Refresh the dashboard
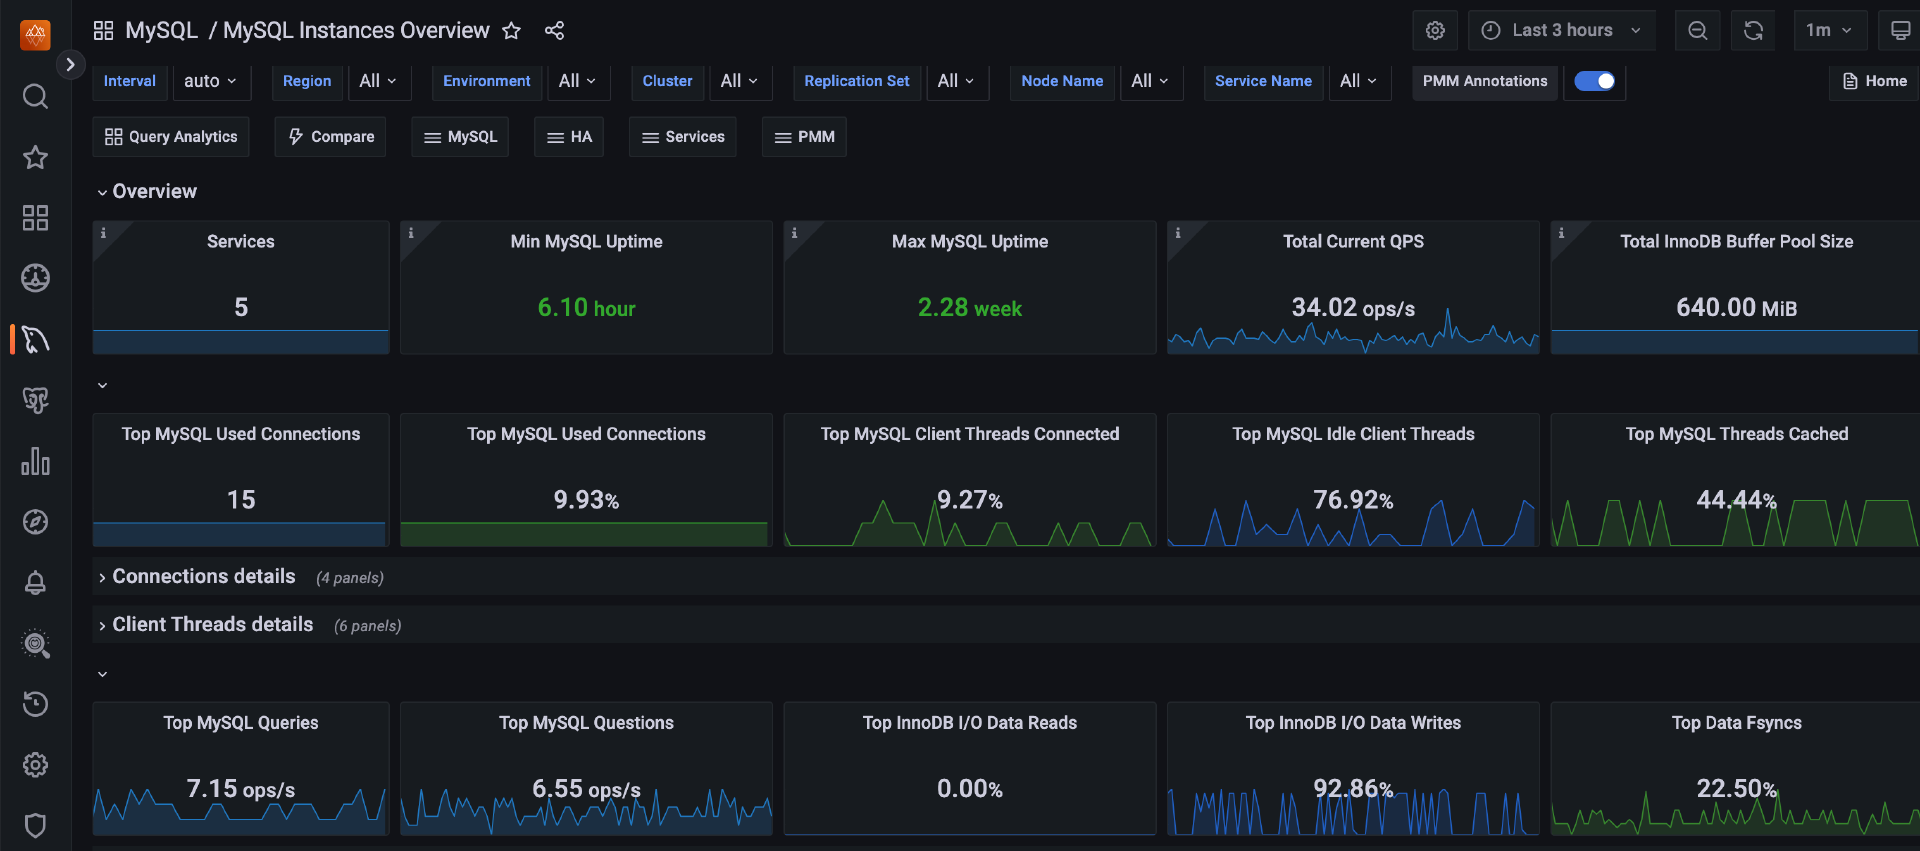Screen dimensions: 1920x851 tap(1753, 31)
